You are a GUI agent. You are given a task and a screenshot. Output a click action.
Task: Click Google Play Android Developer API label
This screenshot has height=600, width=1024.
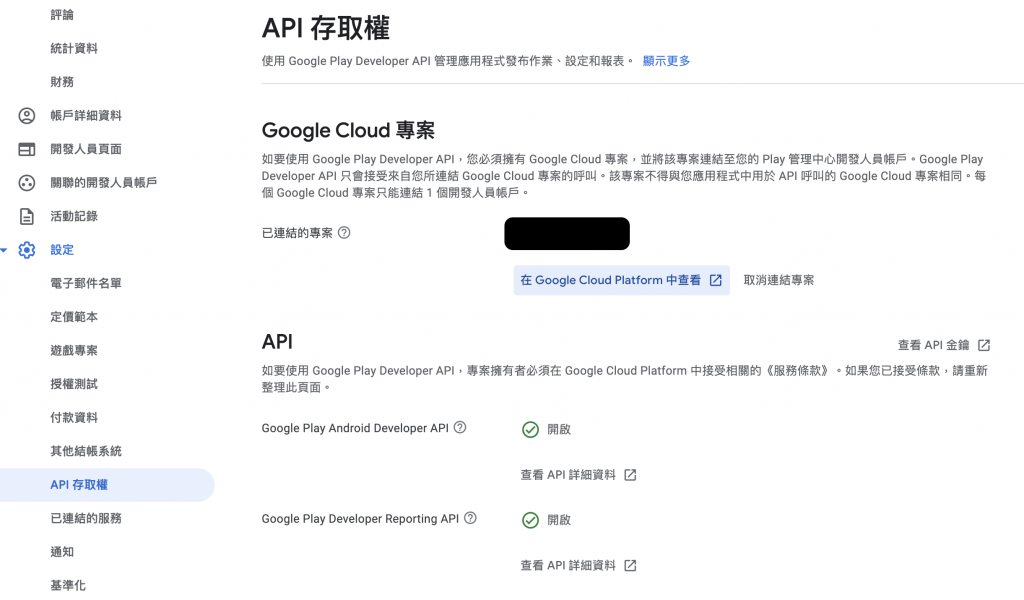point(355,428)
